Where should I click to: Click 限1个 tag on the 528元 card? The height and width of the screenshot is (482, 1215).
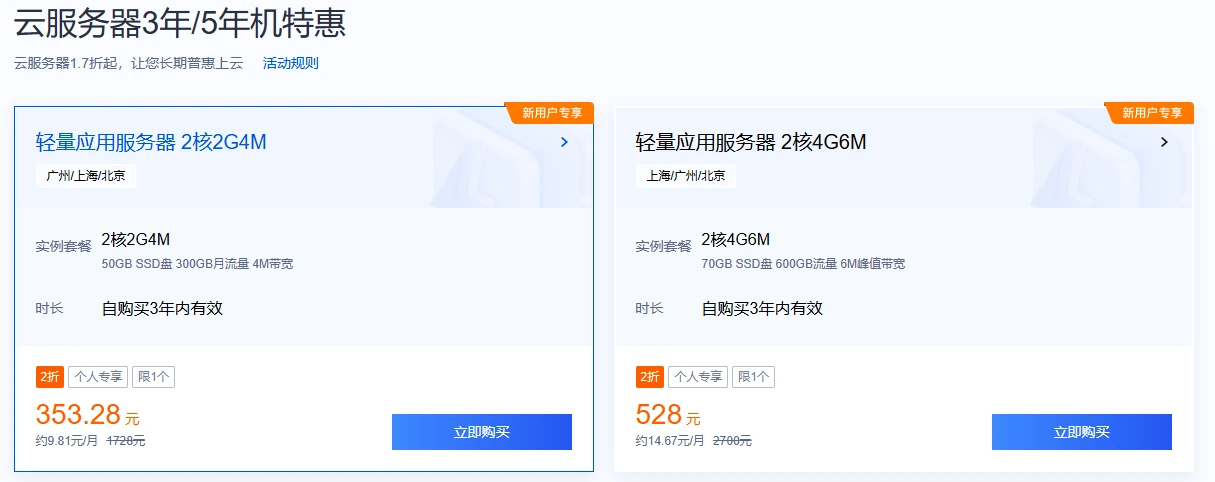[754, 377]
